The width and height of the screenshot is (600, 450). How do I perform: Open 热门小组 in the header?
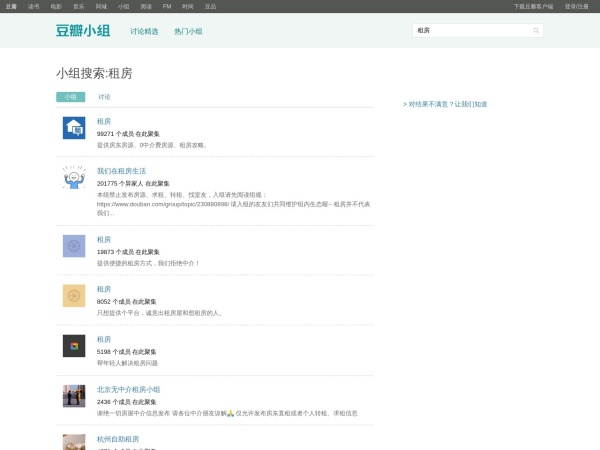188,31
